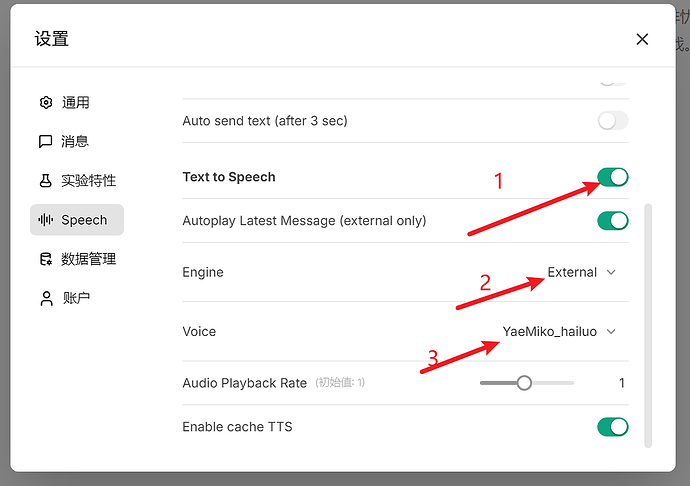Switch to the 实验特性 tab
This screenshot has width=690, height=486.
(x=77, y=180)
